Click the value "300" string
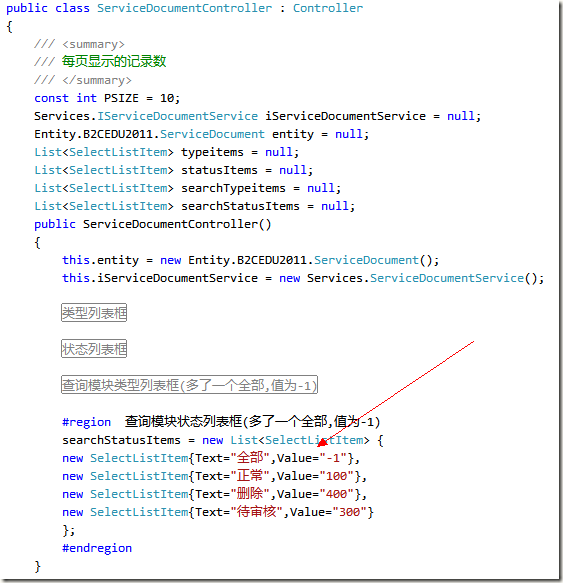This screenshot has width=563, height=583. pyautogui.click(x=350, y=512)
